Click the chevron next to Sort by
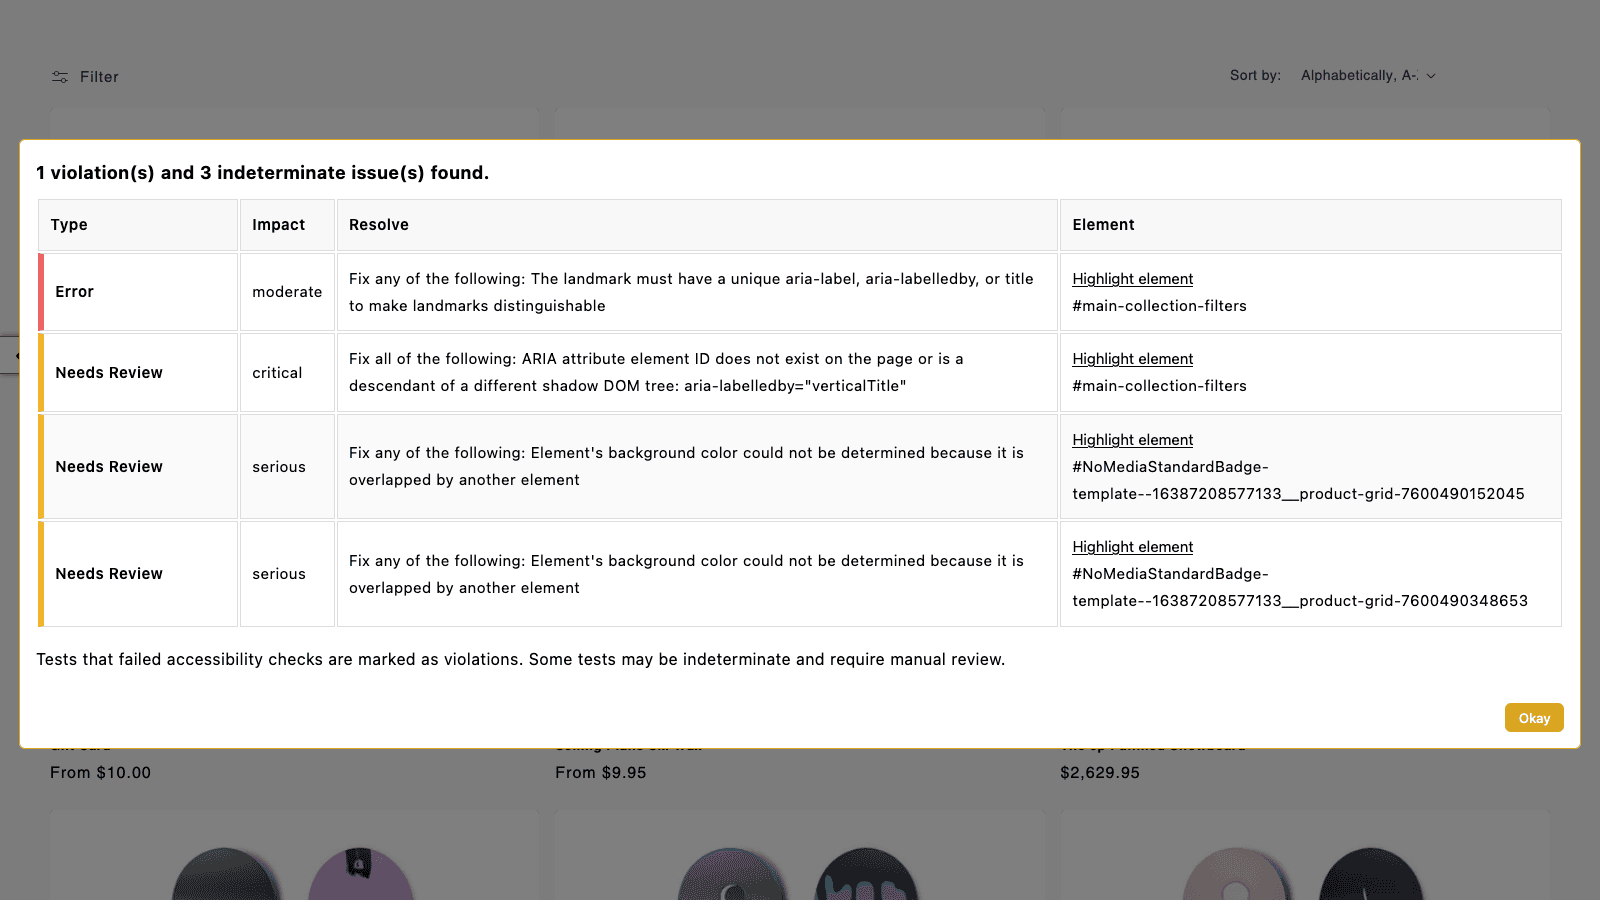This screenshot has width=1600, height=900. coord(1431,75)
